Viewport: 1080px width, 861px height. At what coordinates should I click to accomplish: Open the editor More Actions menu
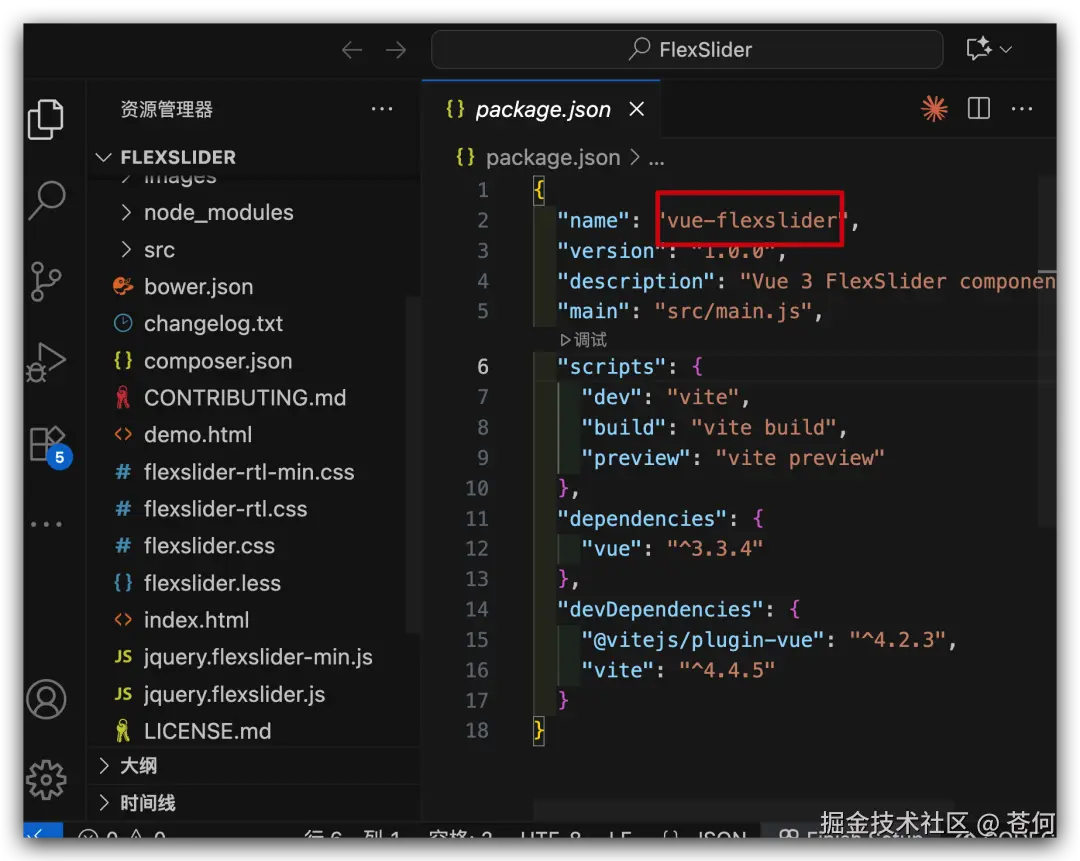1022,108
